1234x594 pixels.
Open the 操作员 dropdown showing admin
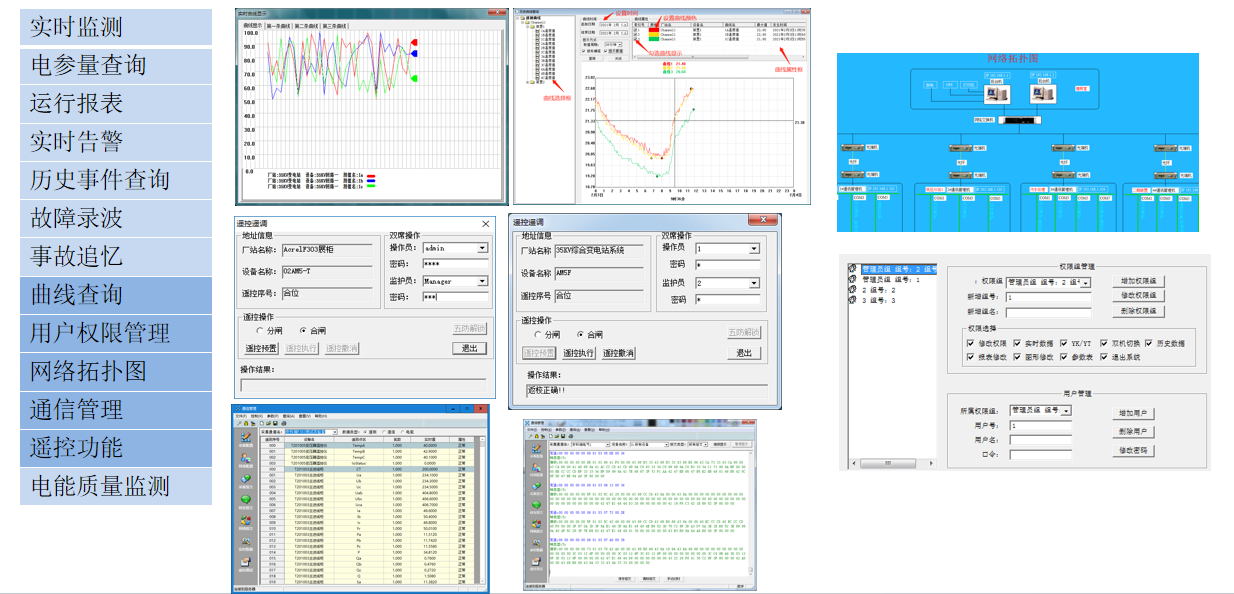coord(482,248)
